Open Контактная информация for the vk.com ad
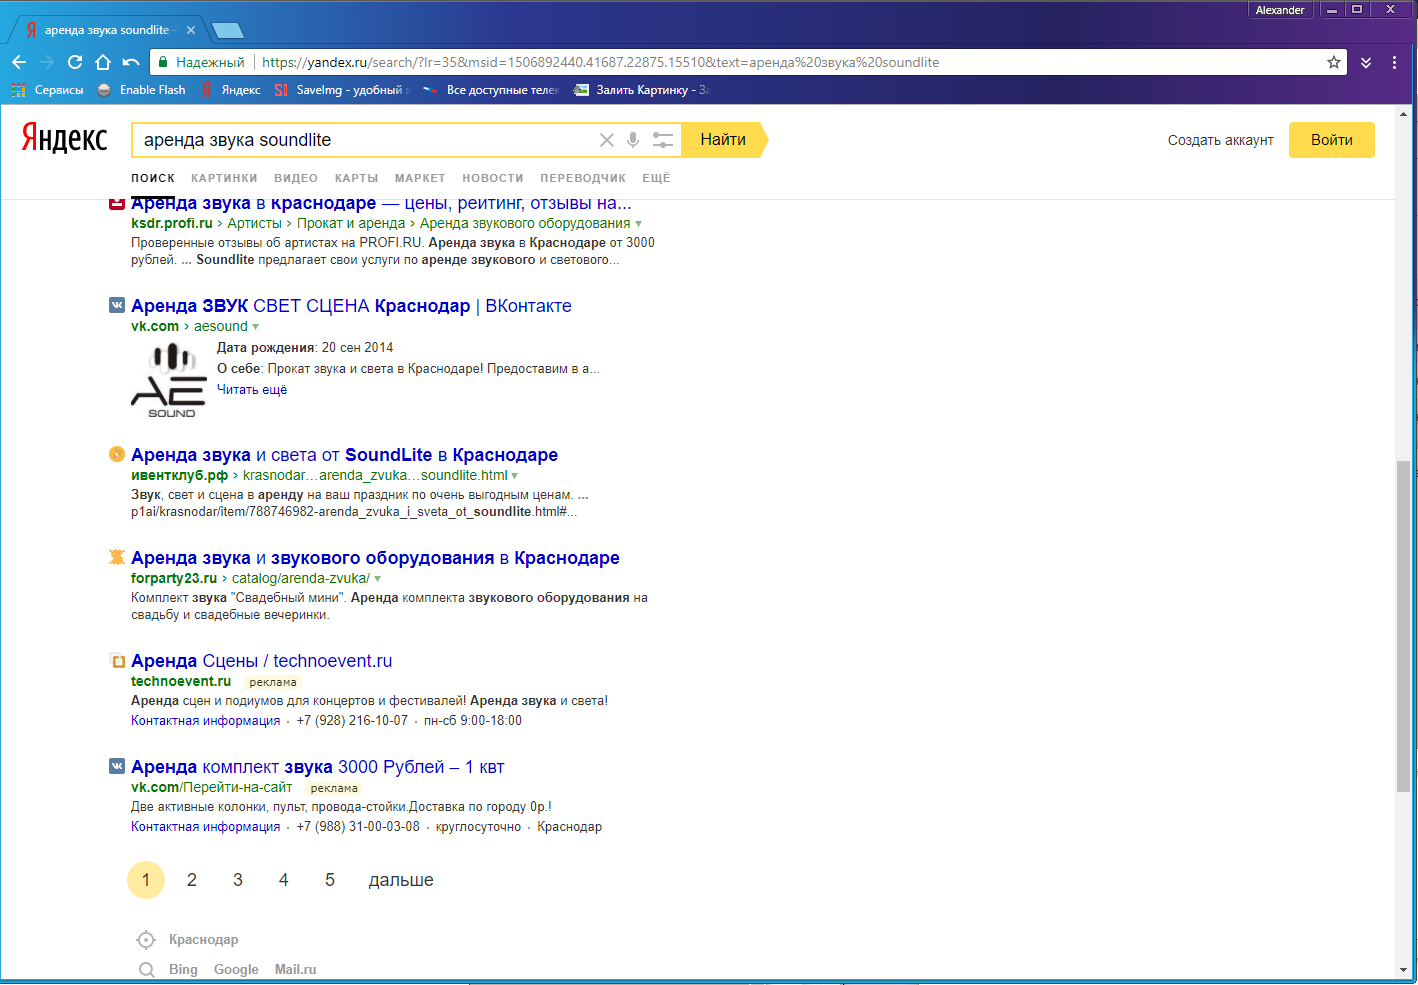 pyautogui.click(x=206, y=827)
